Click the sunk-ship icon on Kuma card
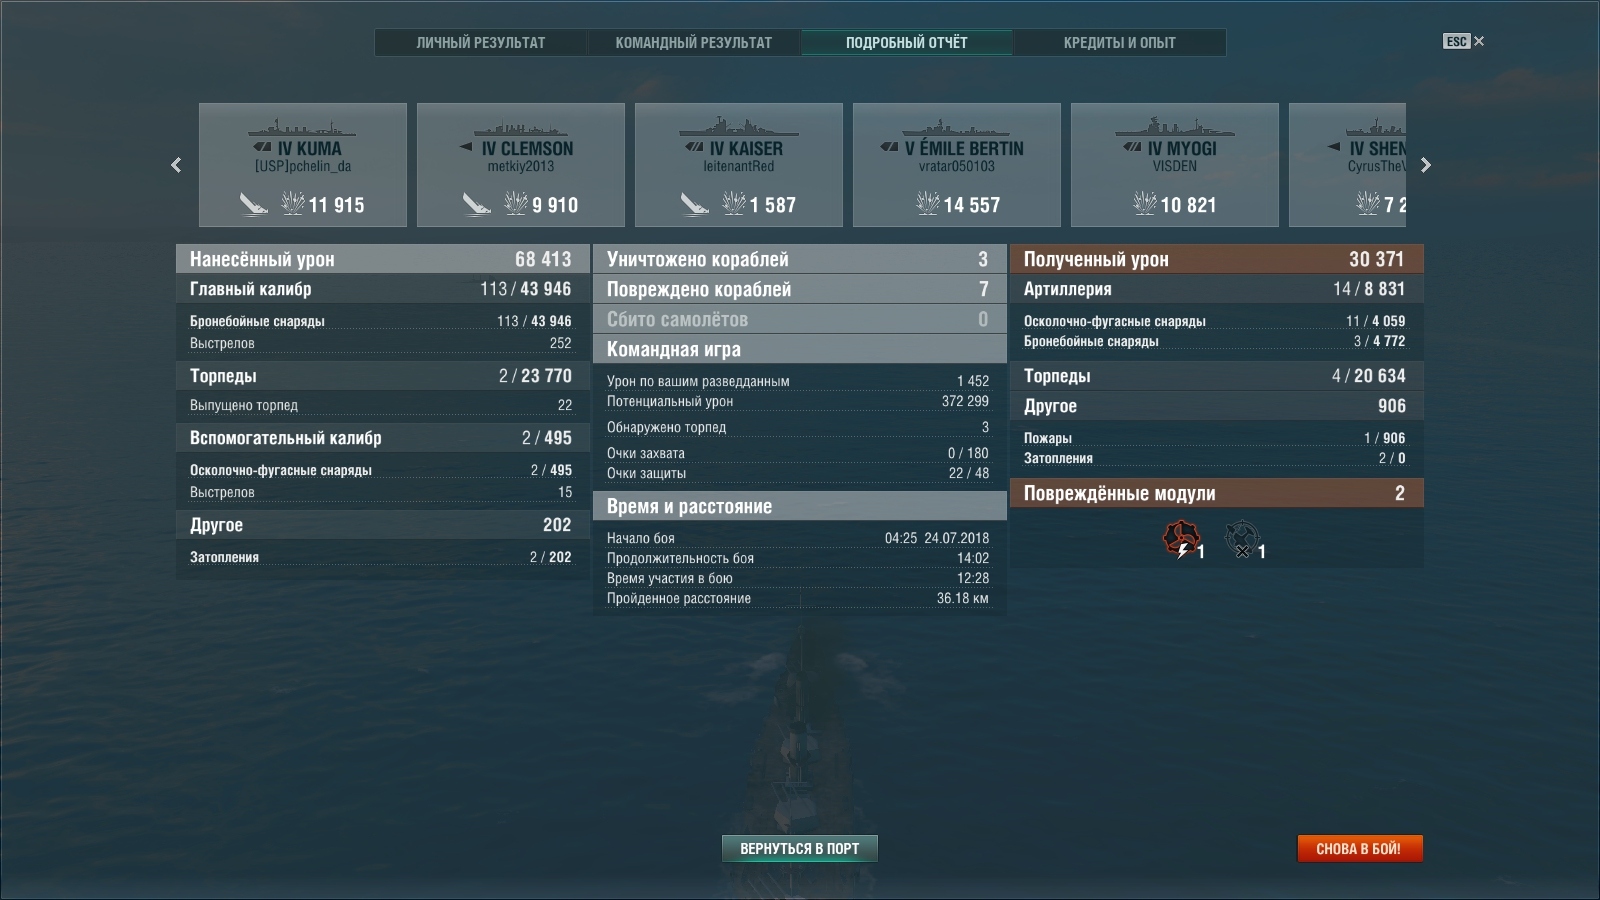Screen dimensions: 1600x900 pos(254,204)
